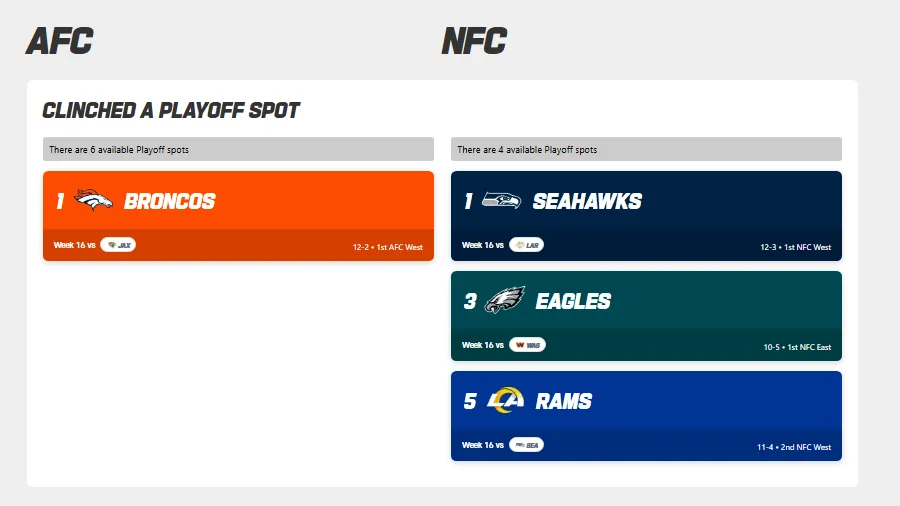Click the 11-4 • 2nd NFC West record

tap(794, 447)
